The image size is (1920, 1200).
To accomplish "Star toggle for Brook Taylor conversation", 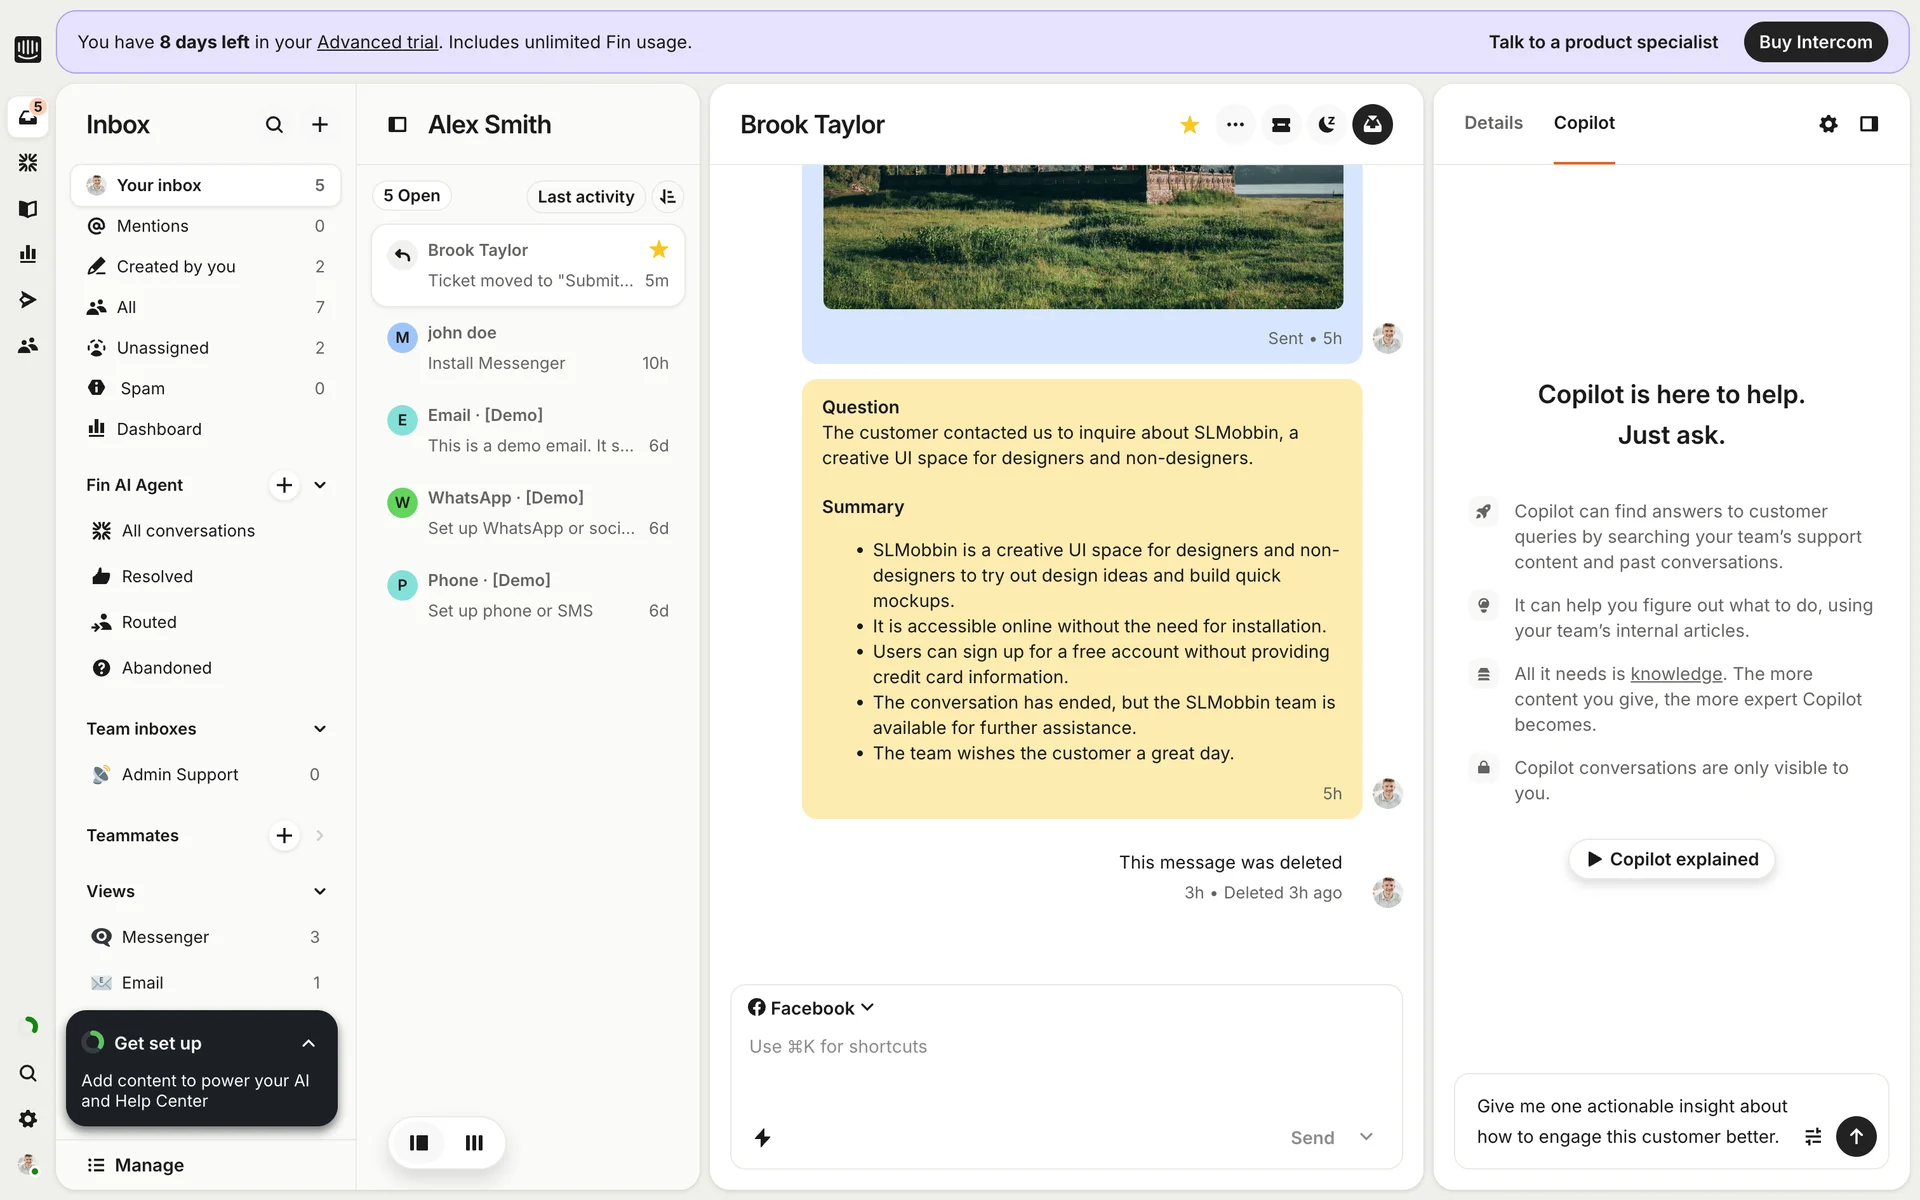I will (x=1189, y=125).
